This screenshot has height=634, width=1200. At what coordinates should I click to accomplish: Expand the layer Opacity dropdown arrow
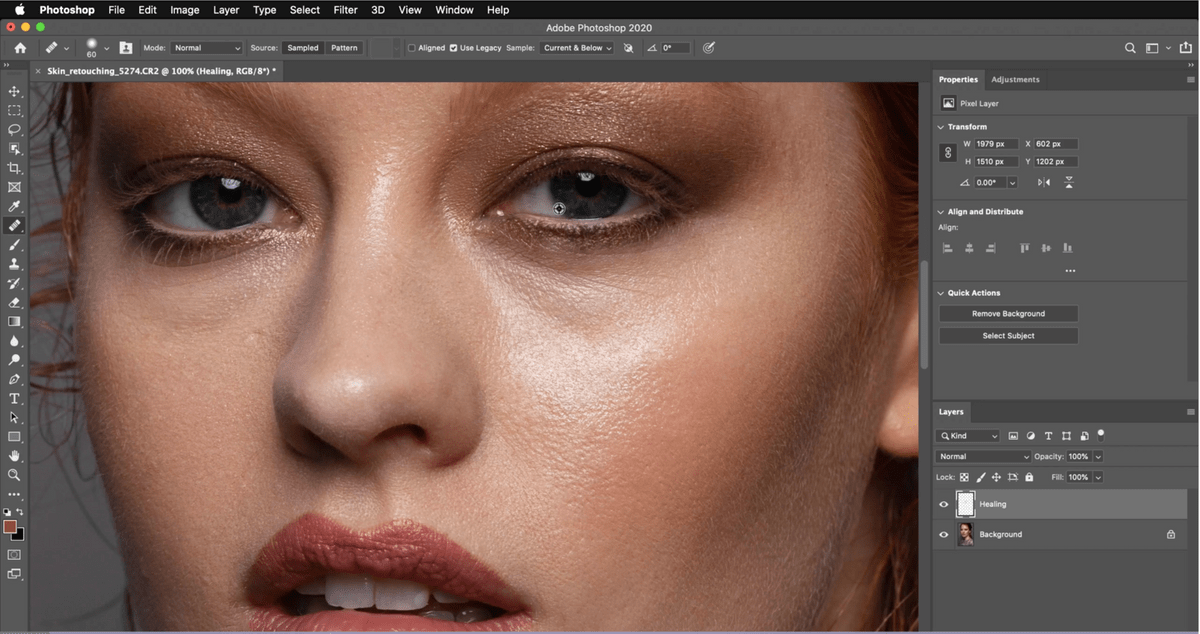(1098, 457)
